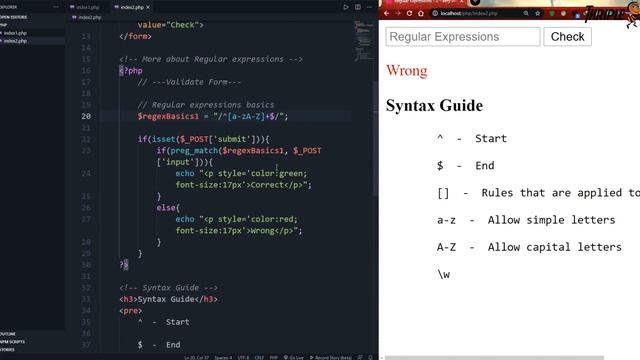This screenshot has width=640, height=360.
Task: Click the closing ?> tag
Action: [124, 265]
